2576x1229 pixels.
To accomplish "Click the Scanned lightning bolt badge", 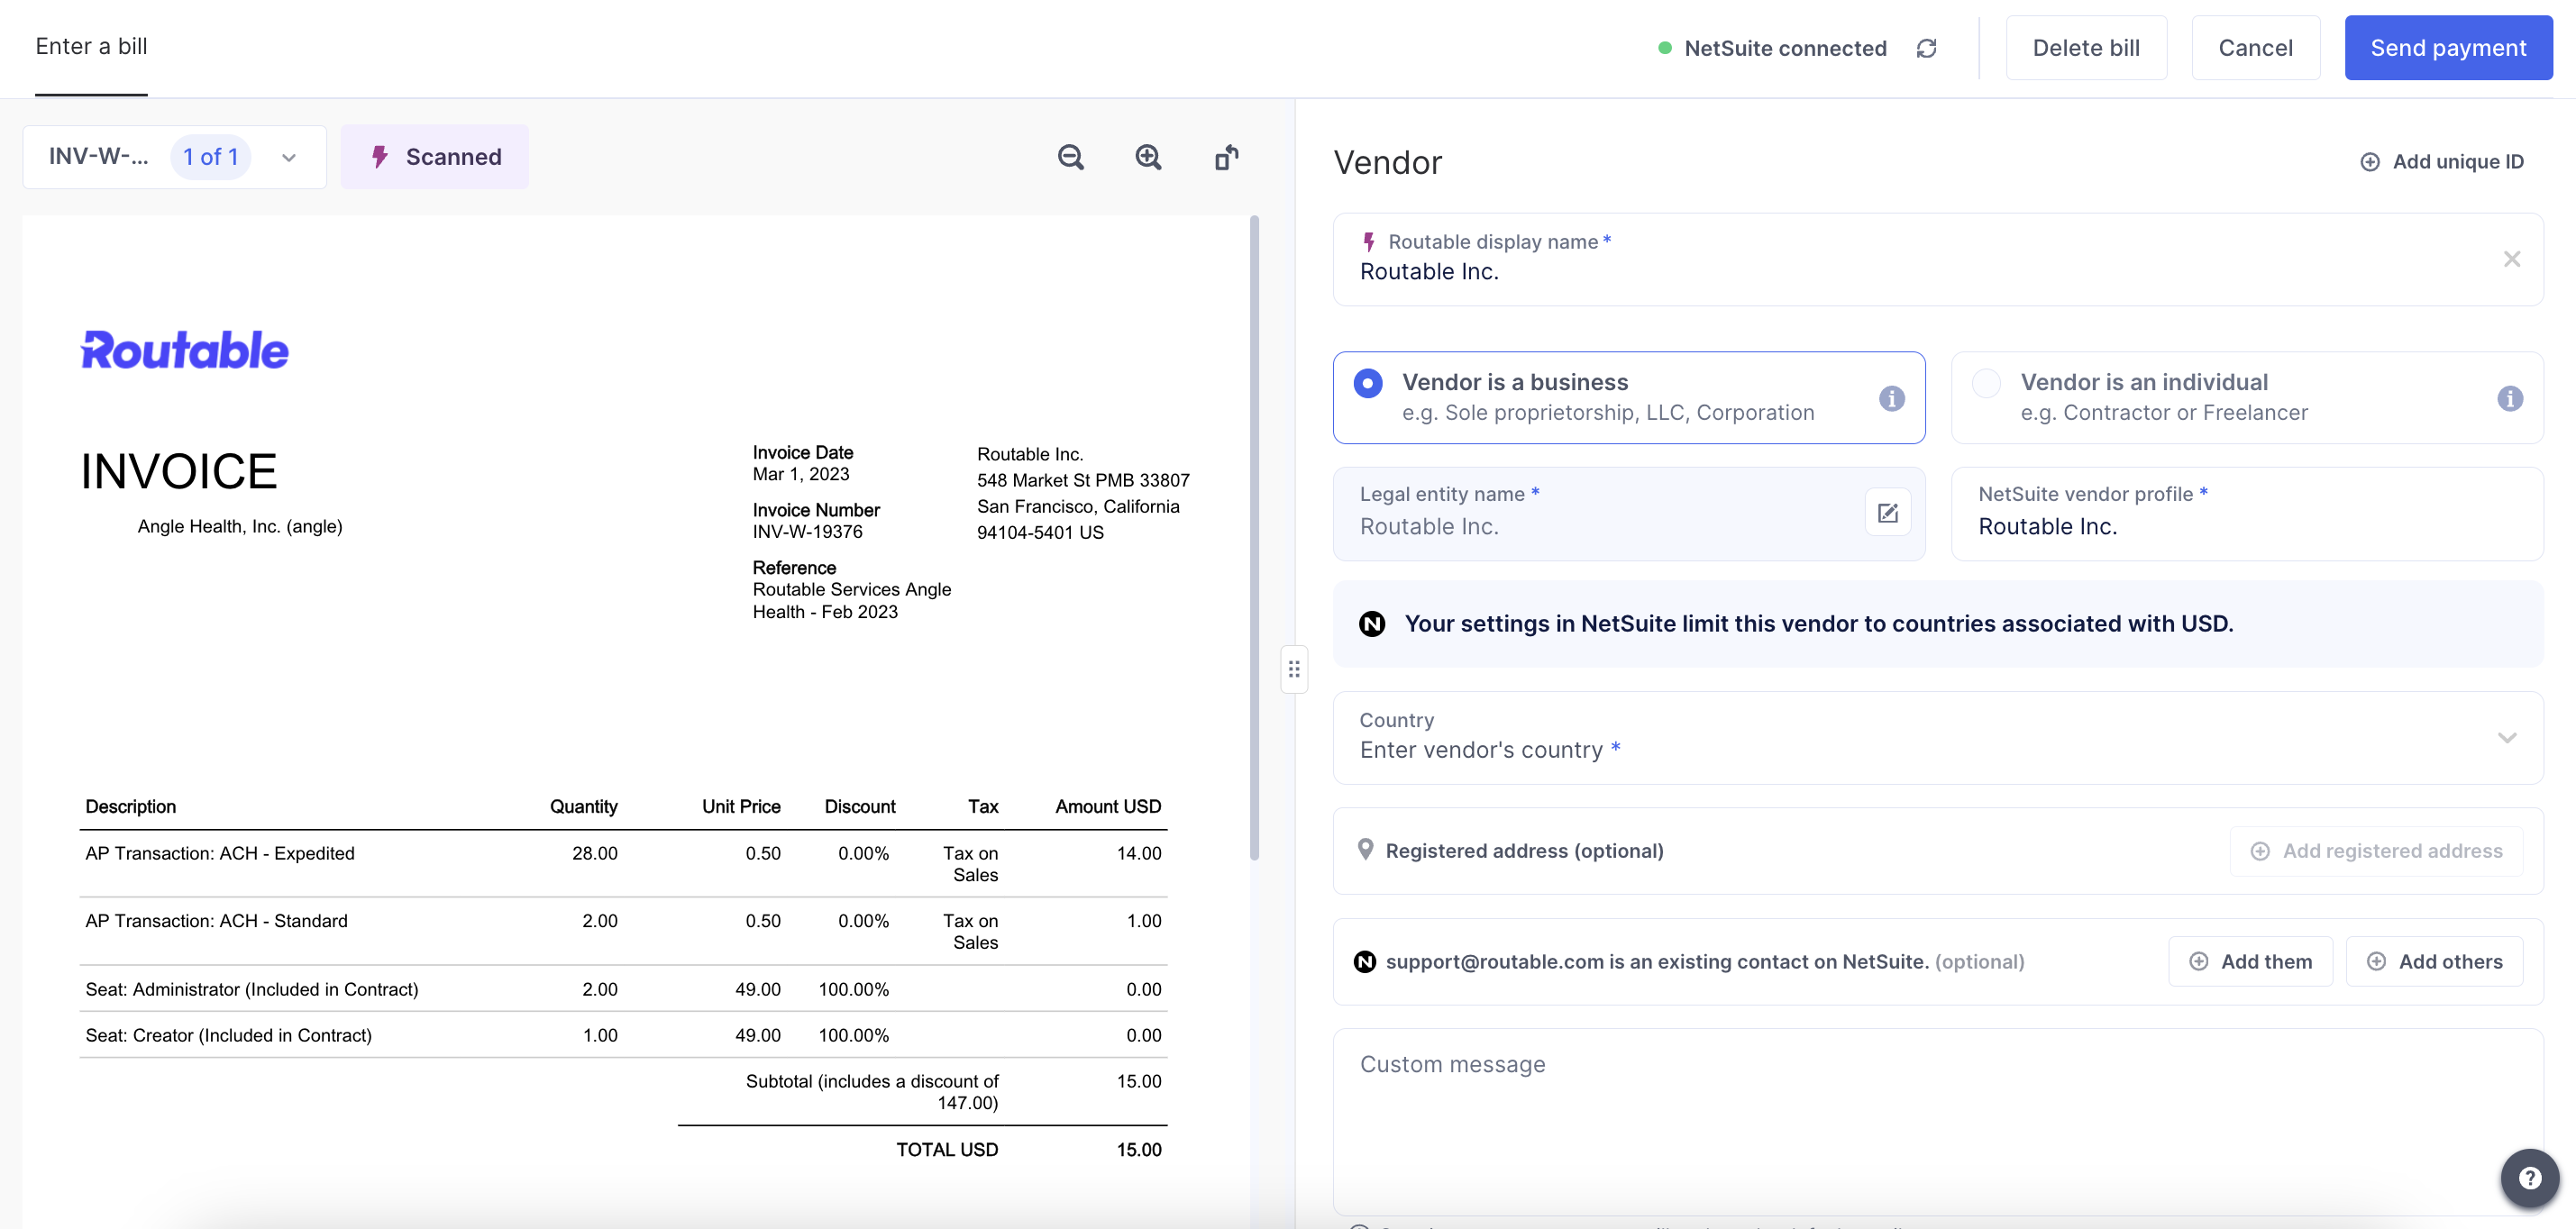I will click(434, 157).
